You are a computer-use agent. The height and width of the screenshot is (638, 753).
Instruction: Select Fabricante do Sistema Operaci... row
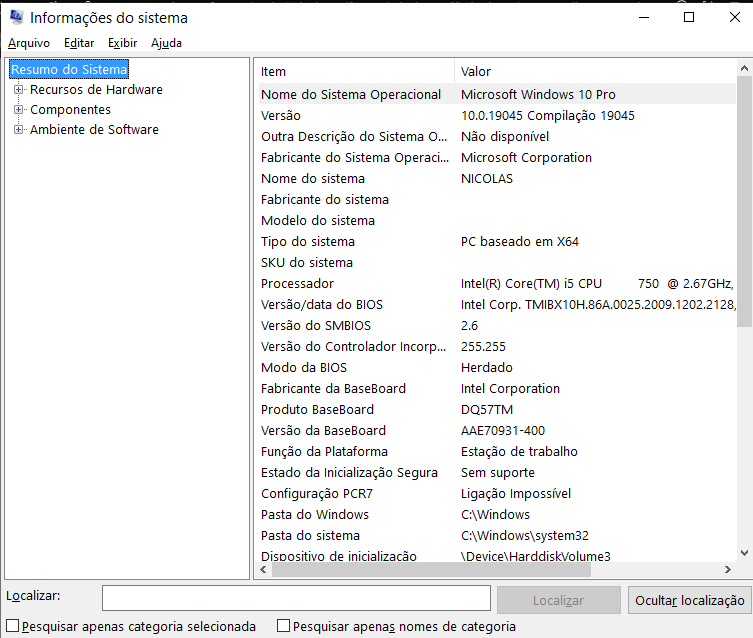tap(497, 157)
